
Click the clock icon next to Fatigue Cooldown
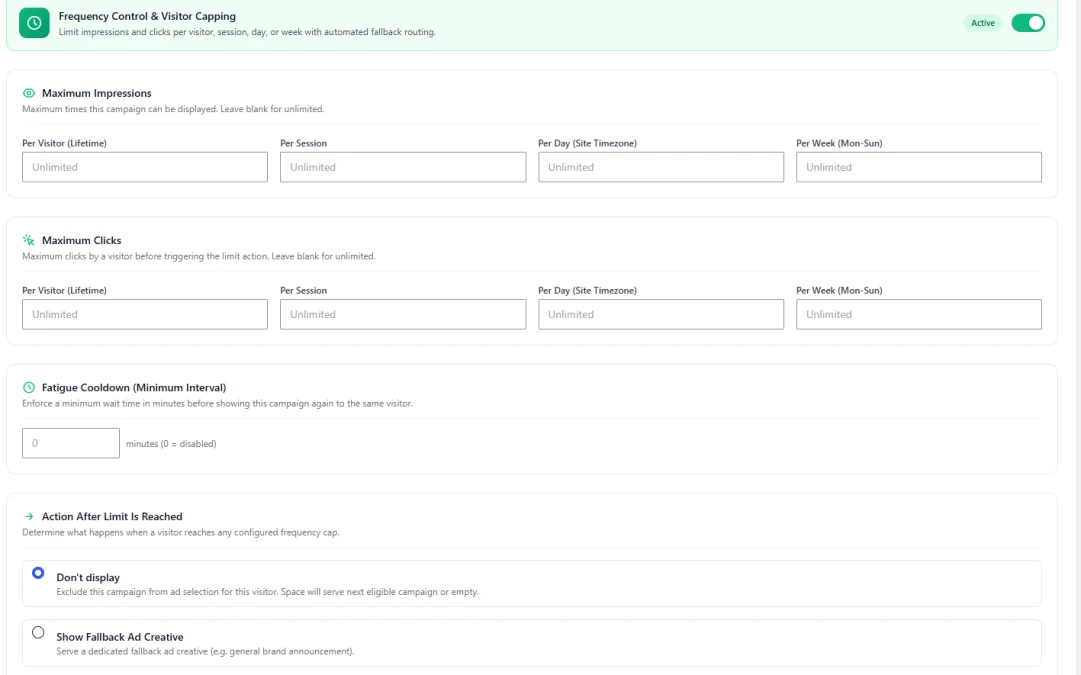[28, 387]
